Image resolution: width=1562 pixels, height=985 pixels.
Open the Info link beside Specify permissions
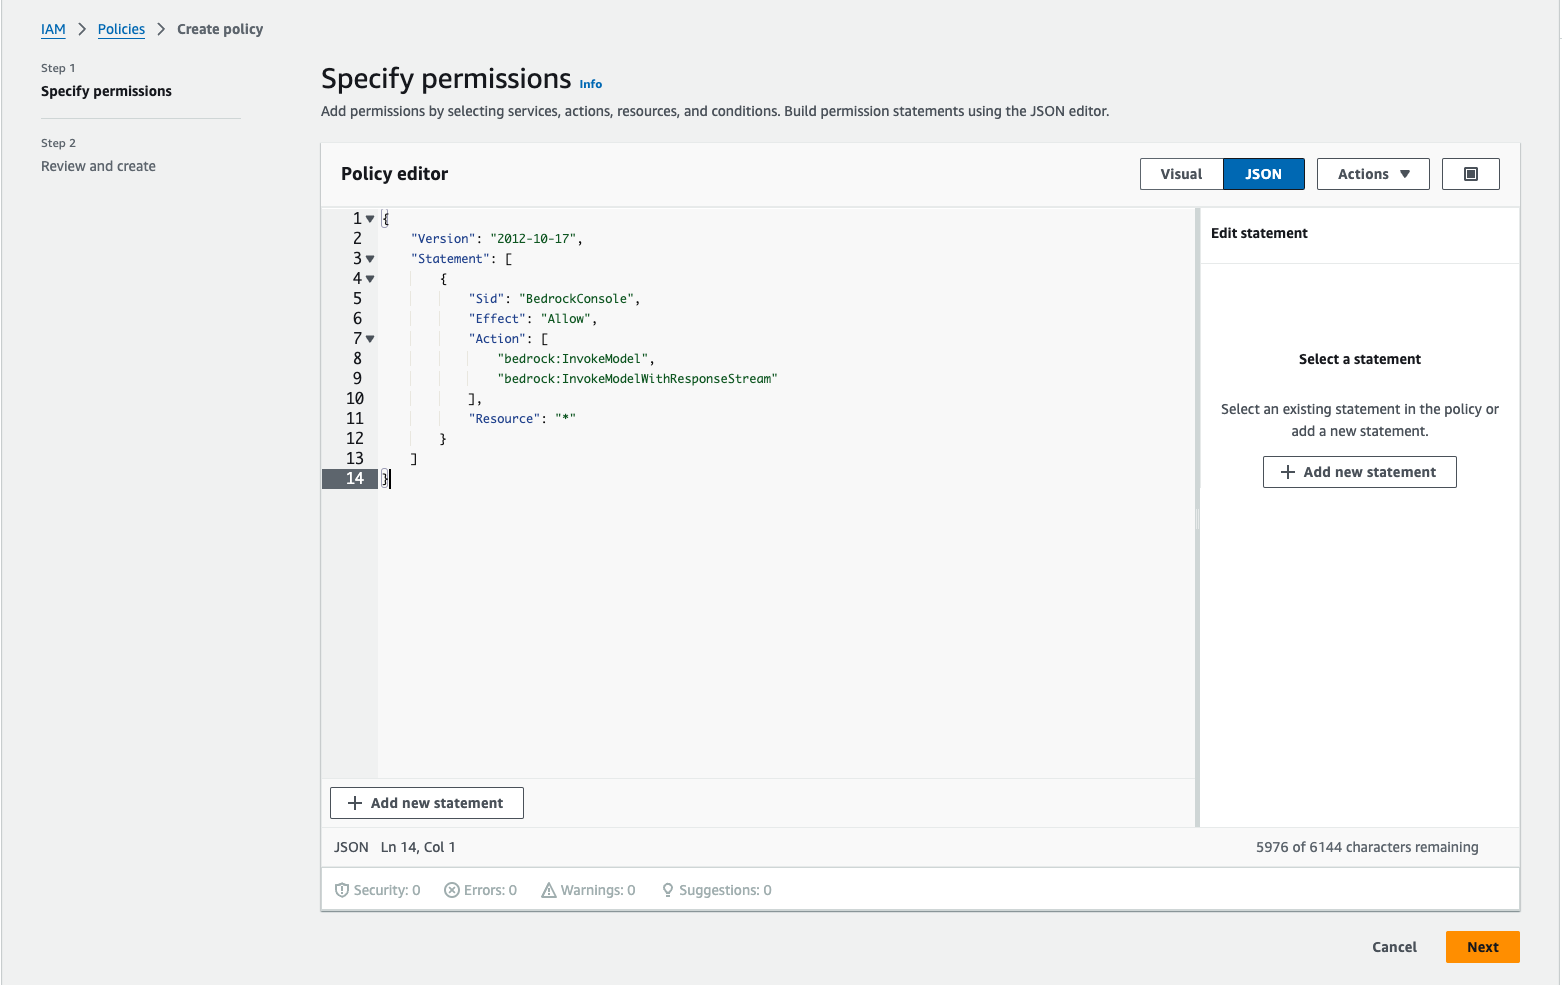pos(591,84)
